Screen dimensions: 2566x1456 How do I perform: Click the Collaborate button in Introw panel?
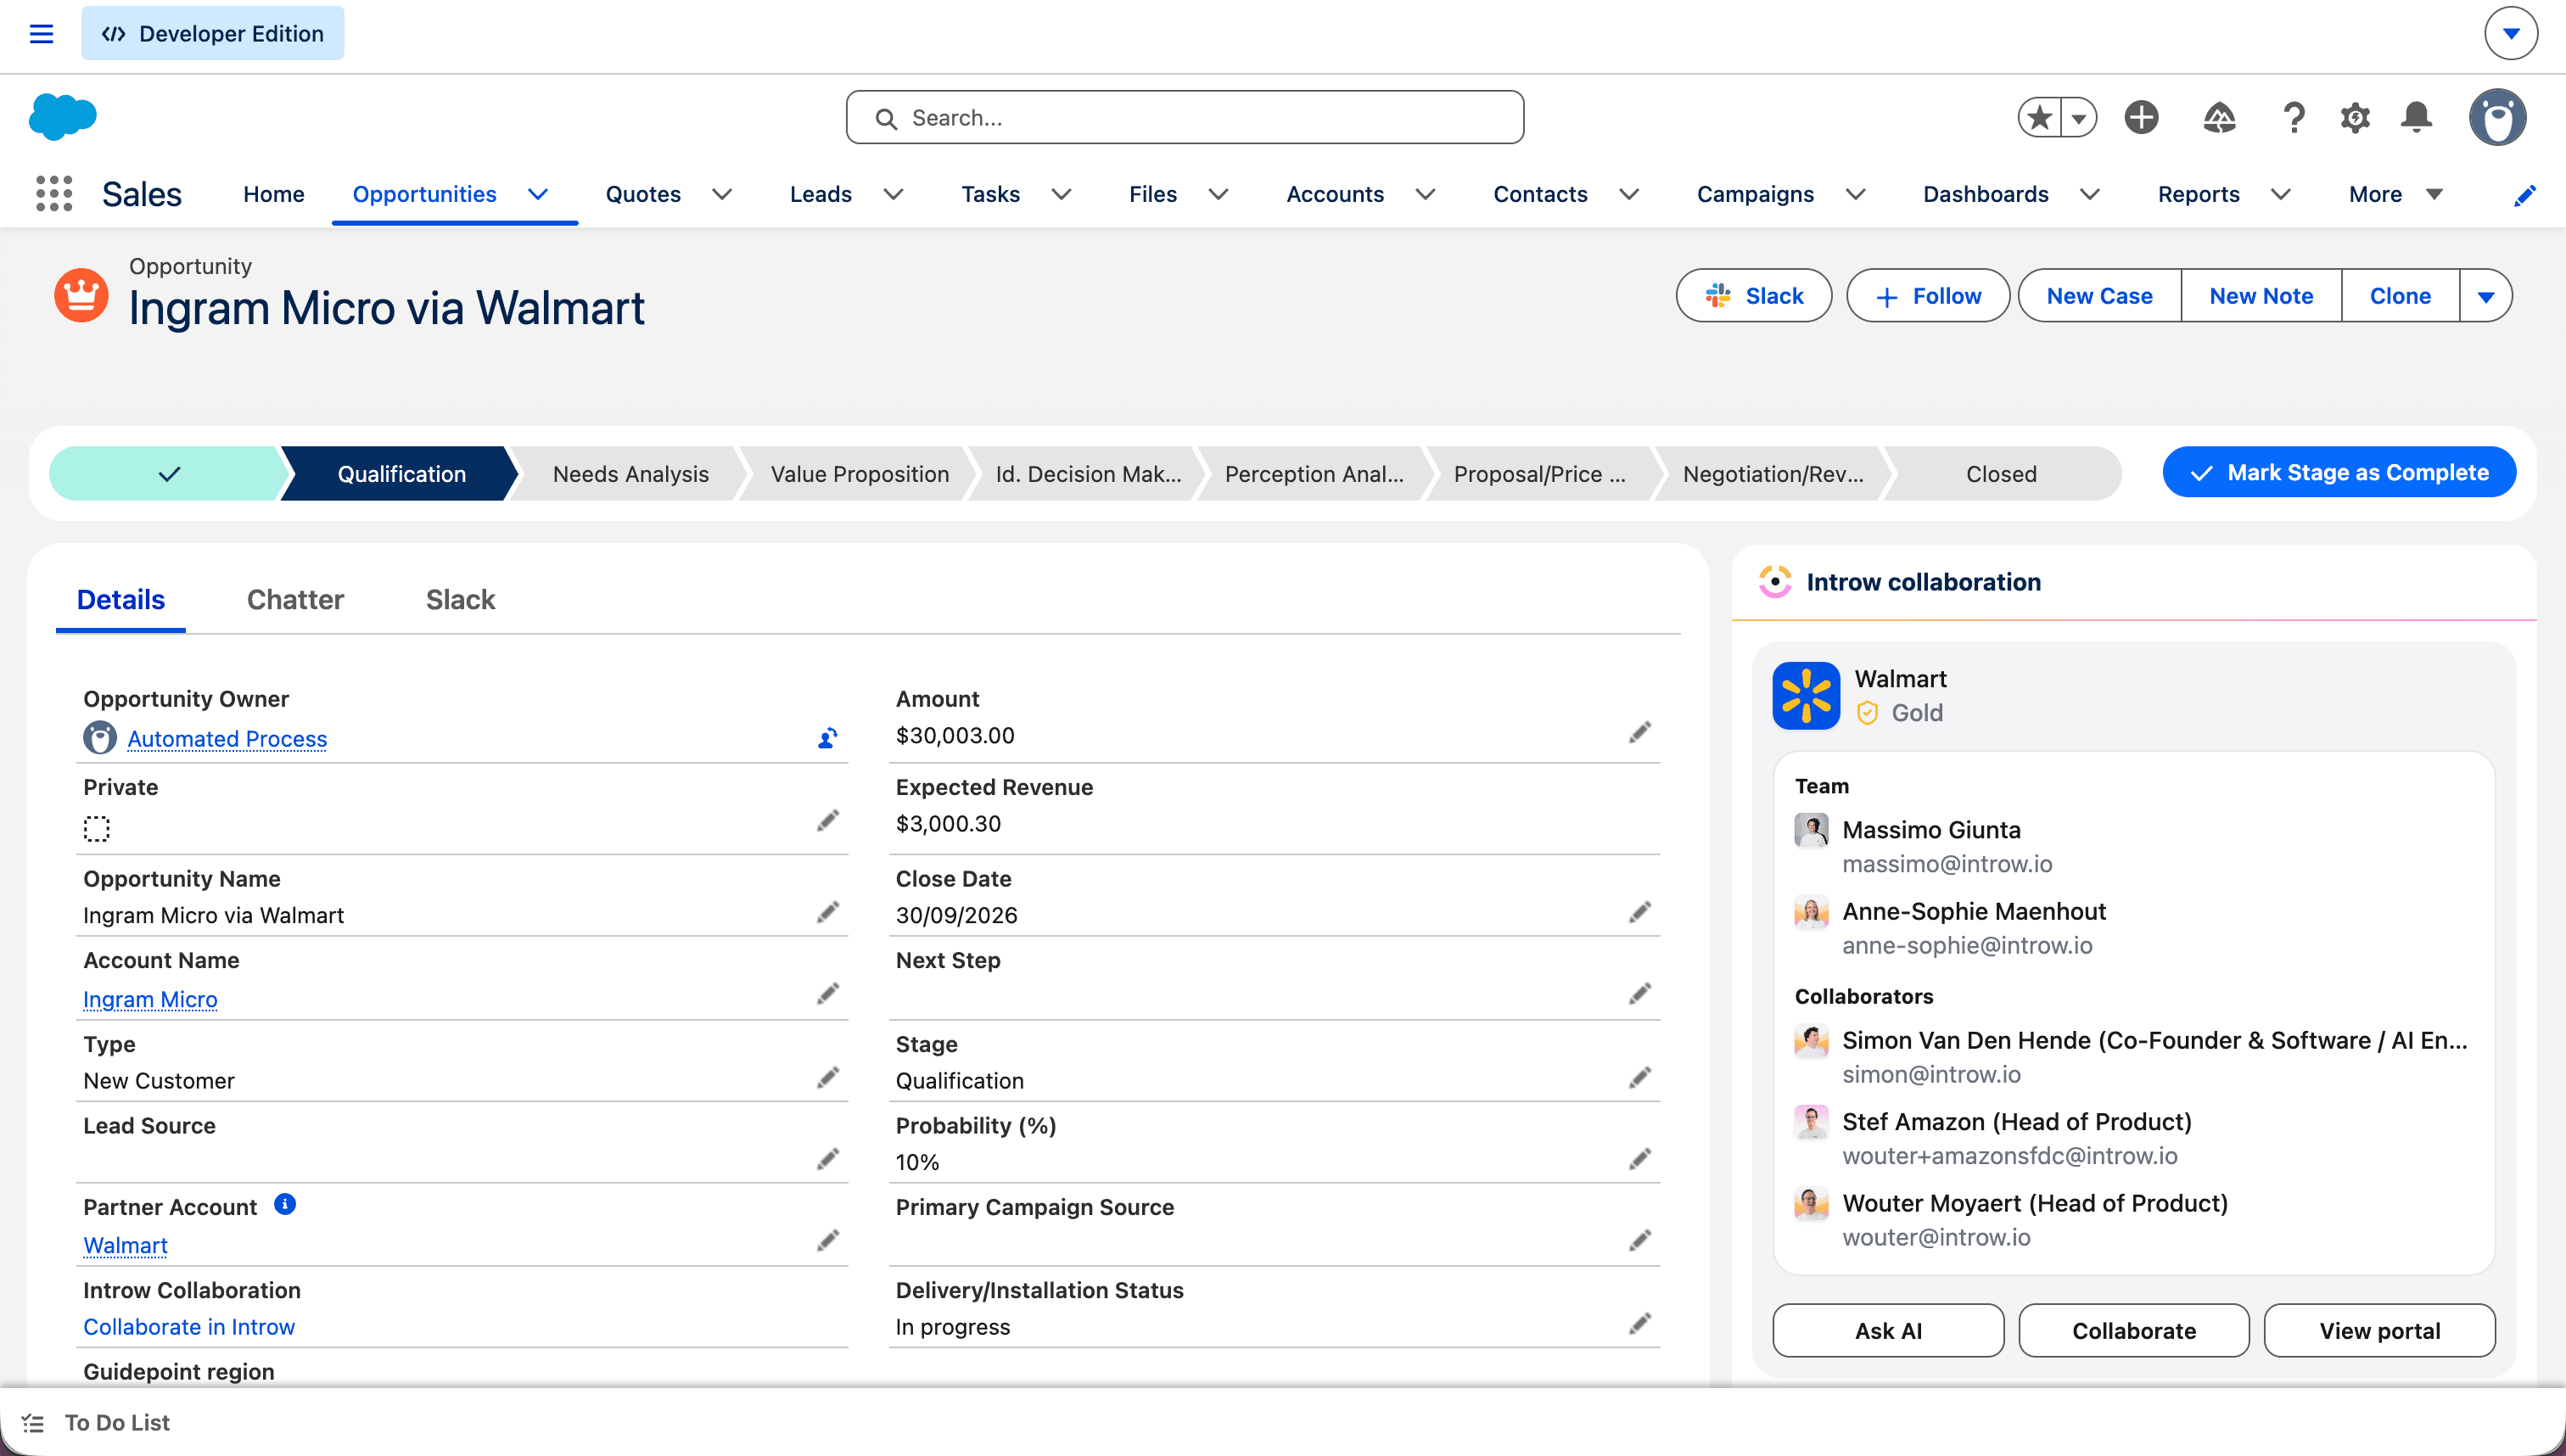coord(2134,1331)
